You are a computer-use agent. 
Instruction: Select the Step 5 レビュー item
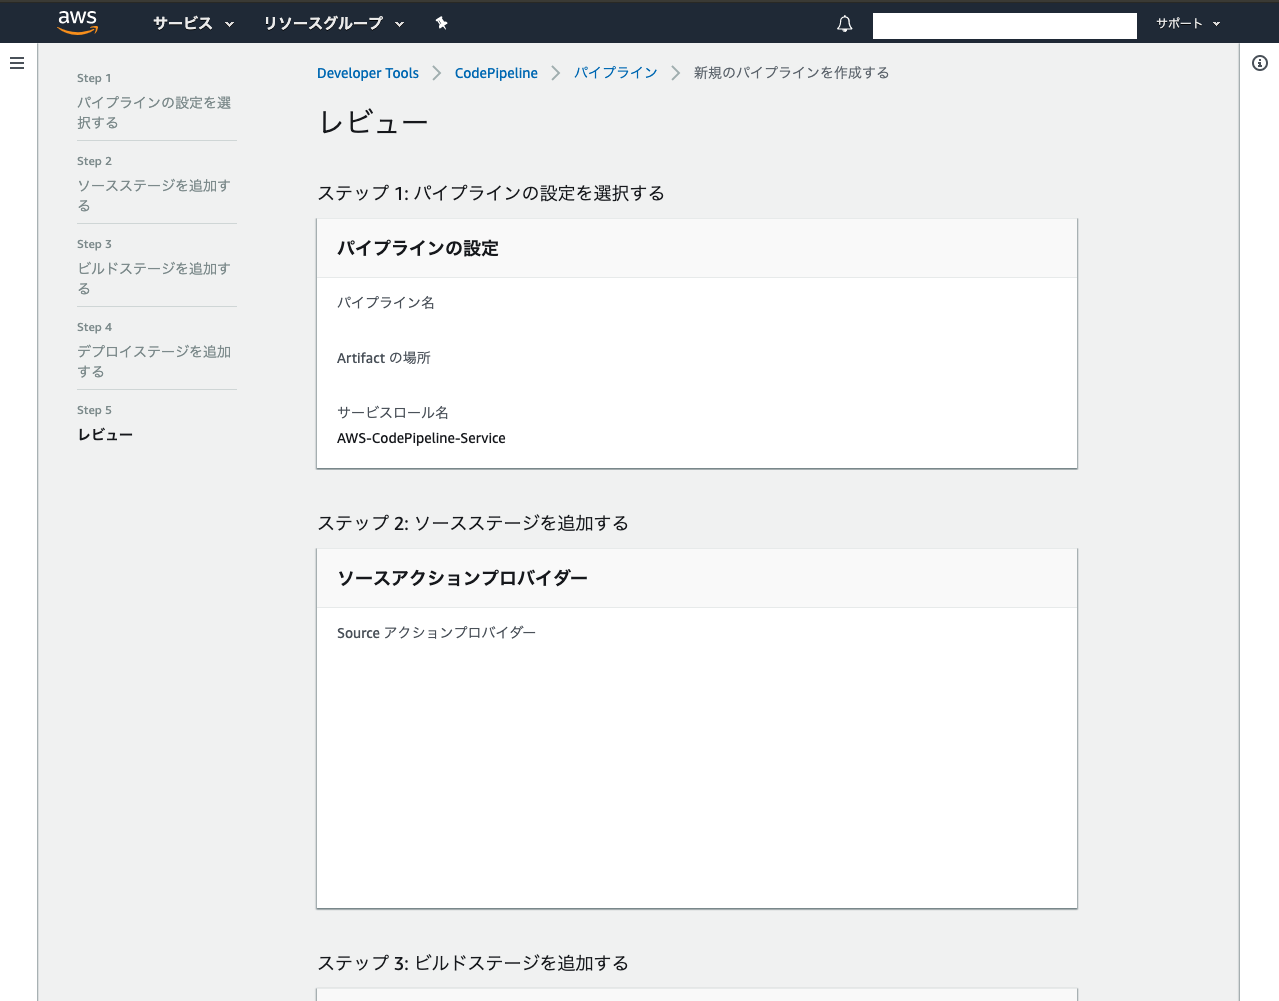click(105, 434)
